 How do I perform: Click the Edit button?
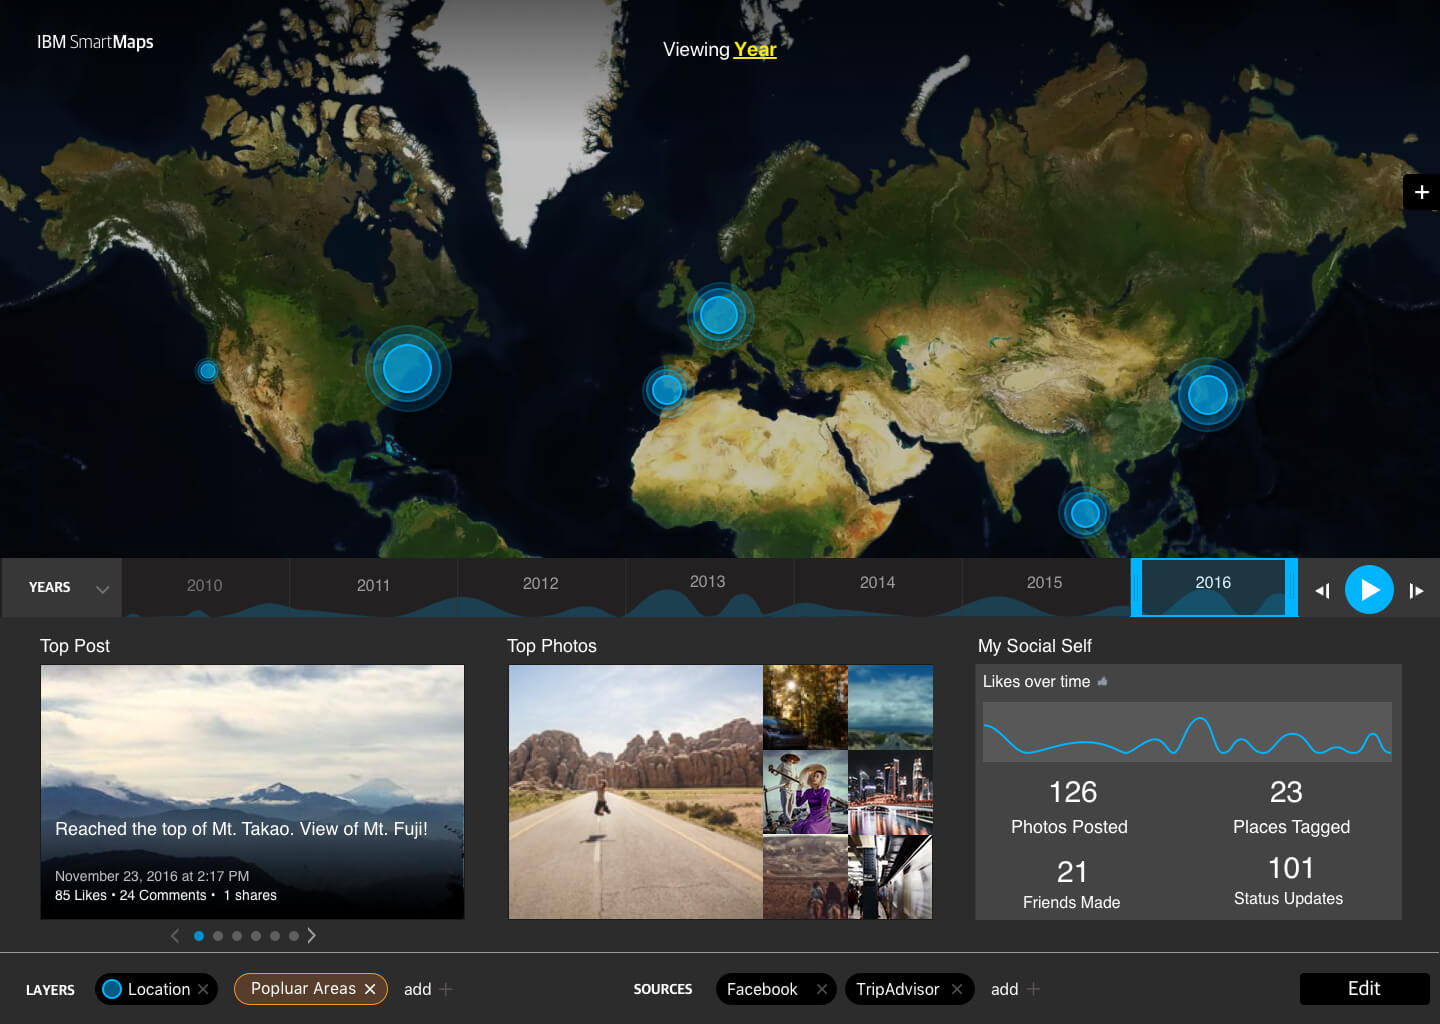coord(1363,988)
